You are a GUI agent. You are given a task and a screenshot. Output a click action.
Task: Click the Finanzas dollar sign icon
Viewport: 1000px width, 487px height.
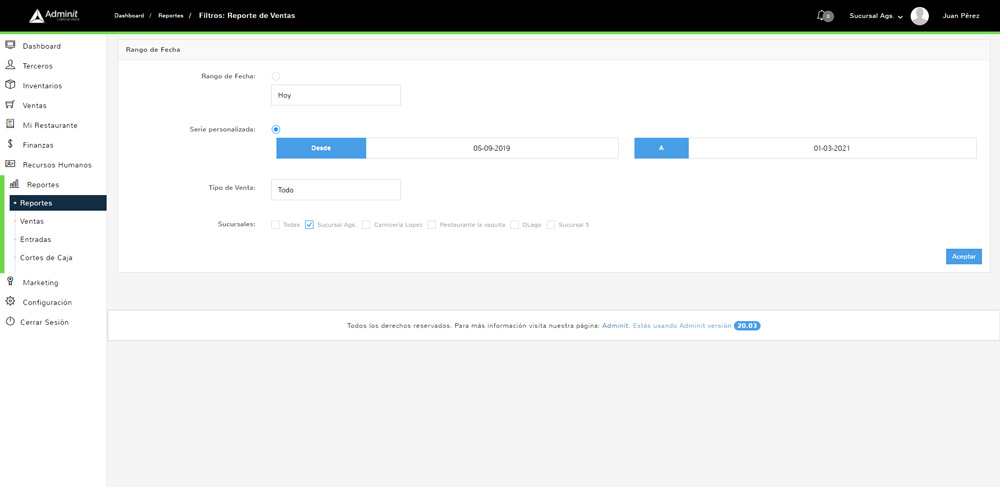pyautogui.click(x=10, y=145)
